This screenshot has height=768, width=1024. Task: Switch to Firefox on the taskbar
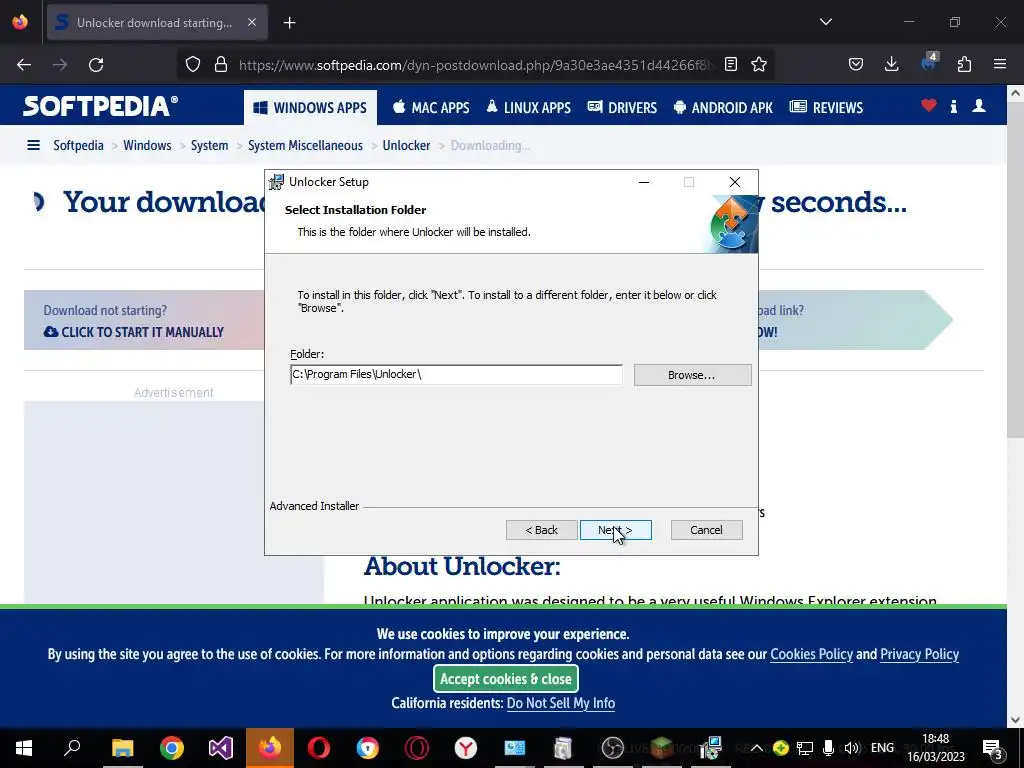click(x=270, y=748)
